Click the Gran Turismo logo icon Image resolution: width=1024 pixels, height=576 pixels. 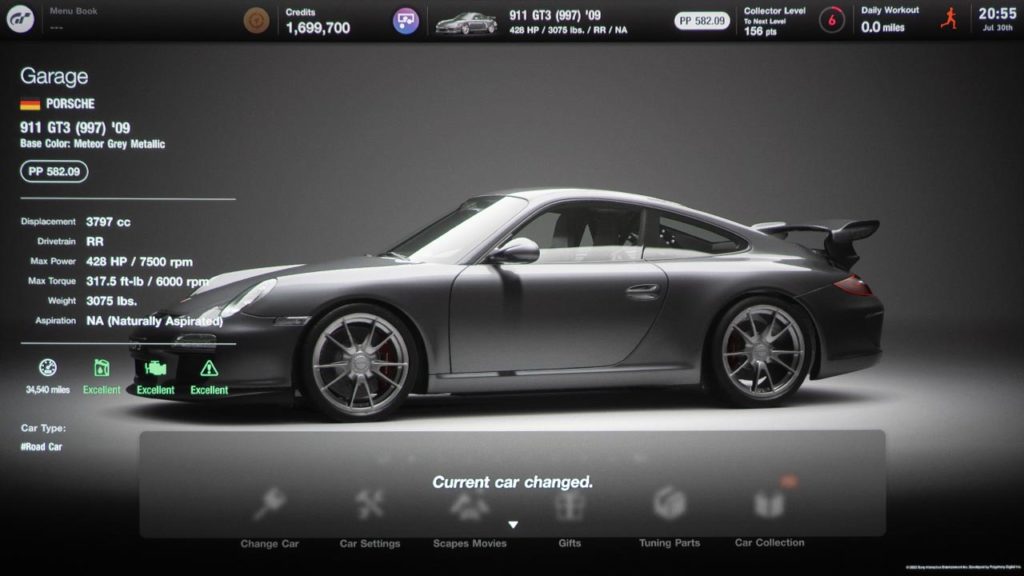[x=20, y=20]
